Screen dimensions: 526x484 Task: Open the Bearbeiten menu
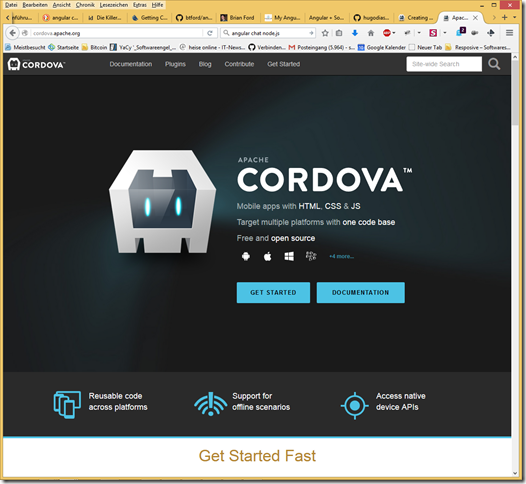35,5
